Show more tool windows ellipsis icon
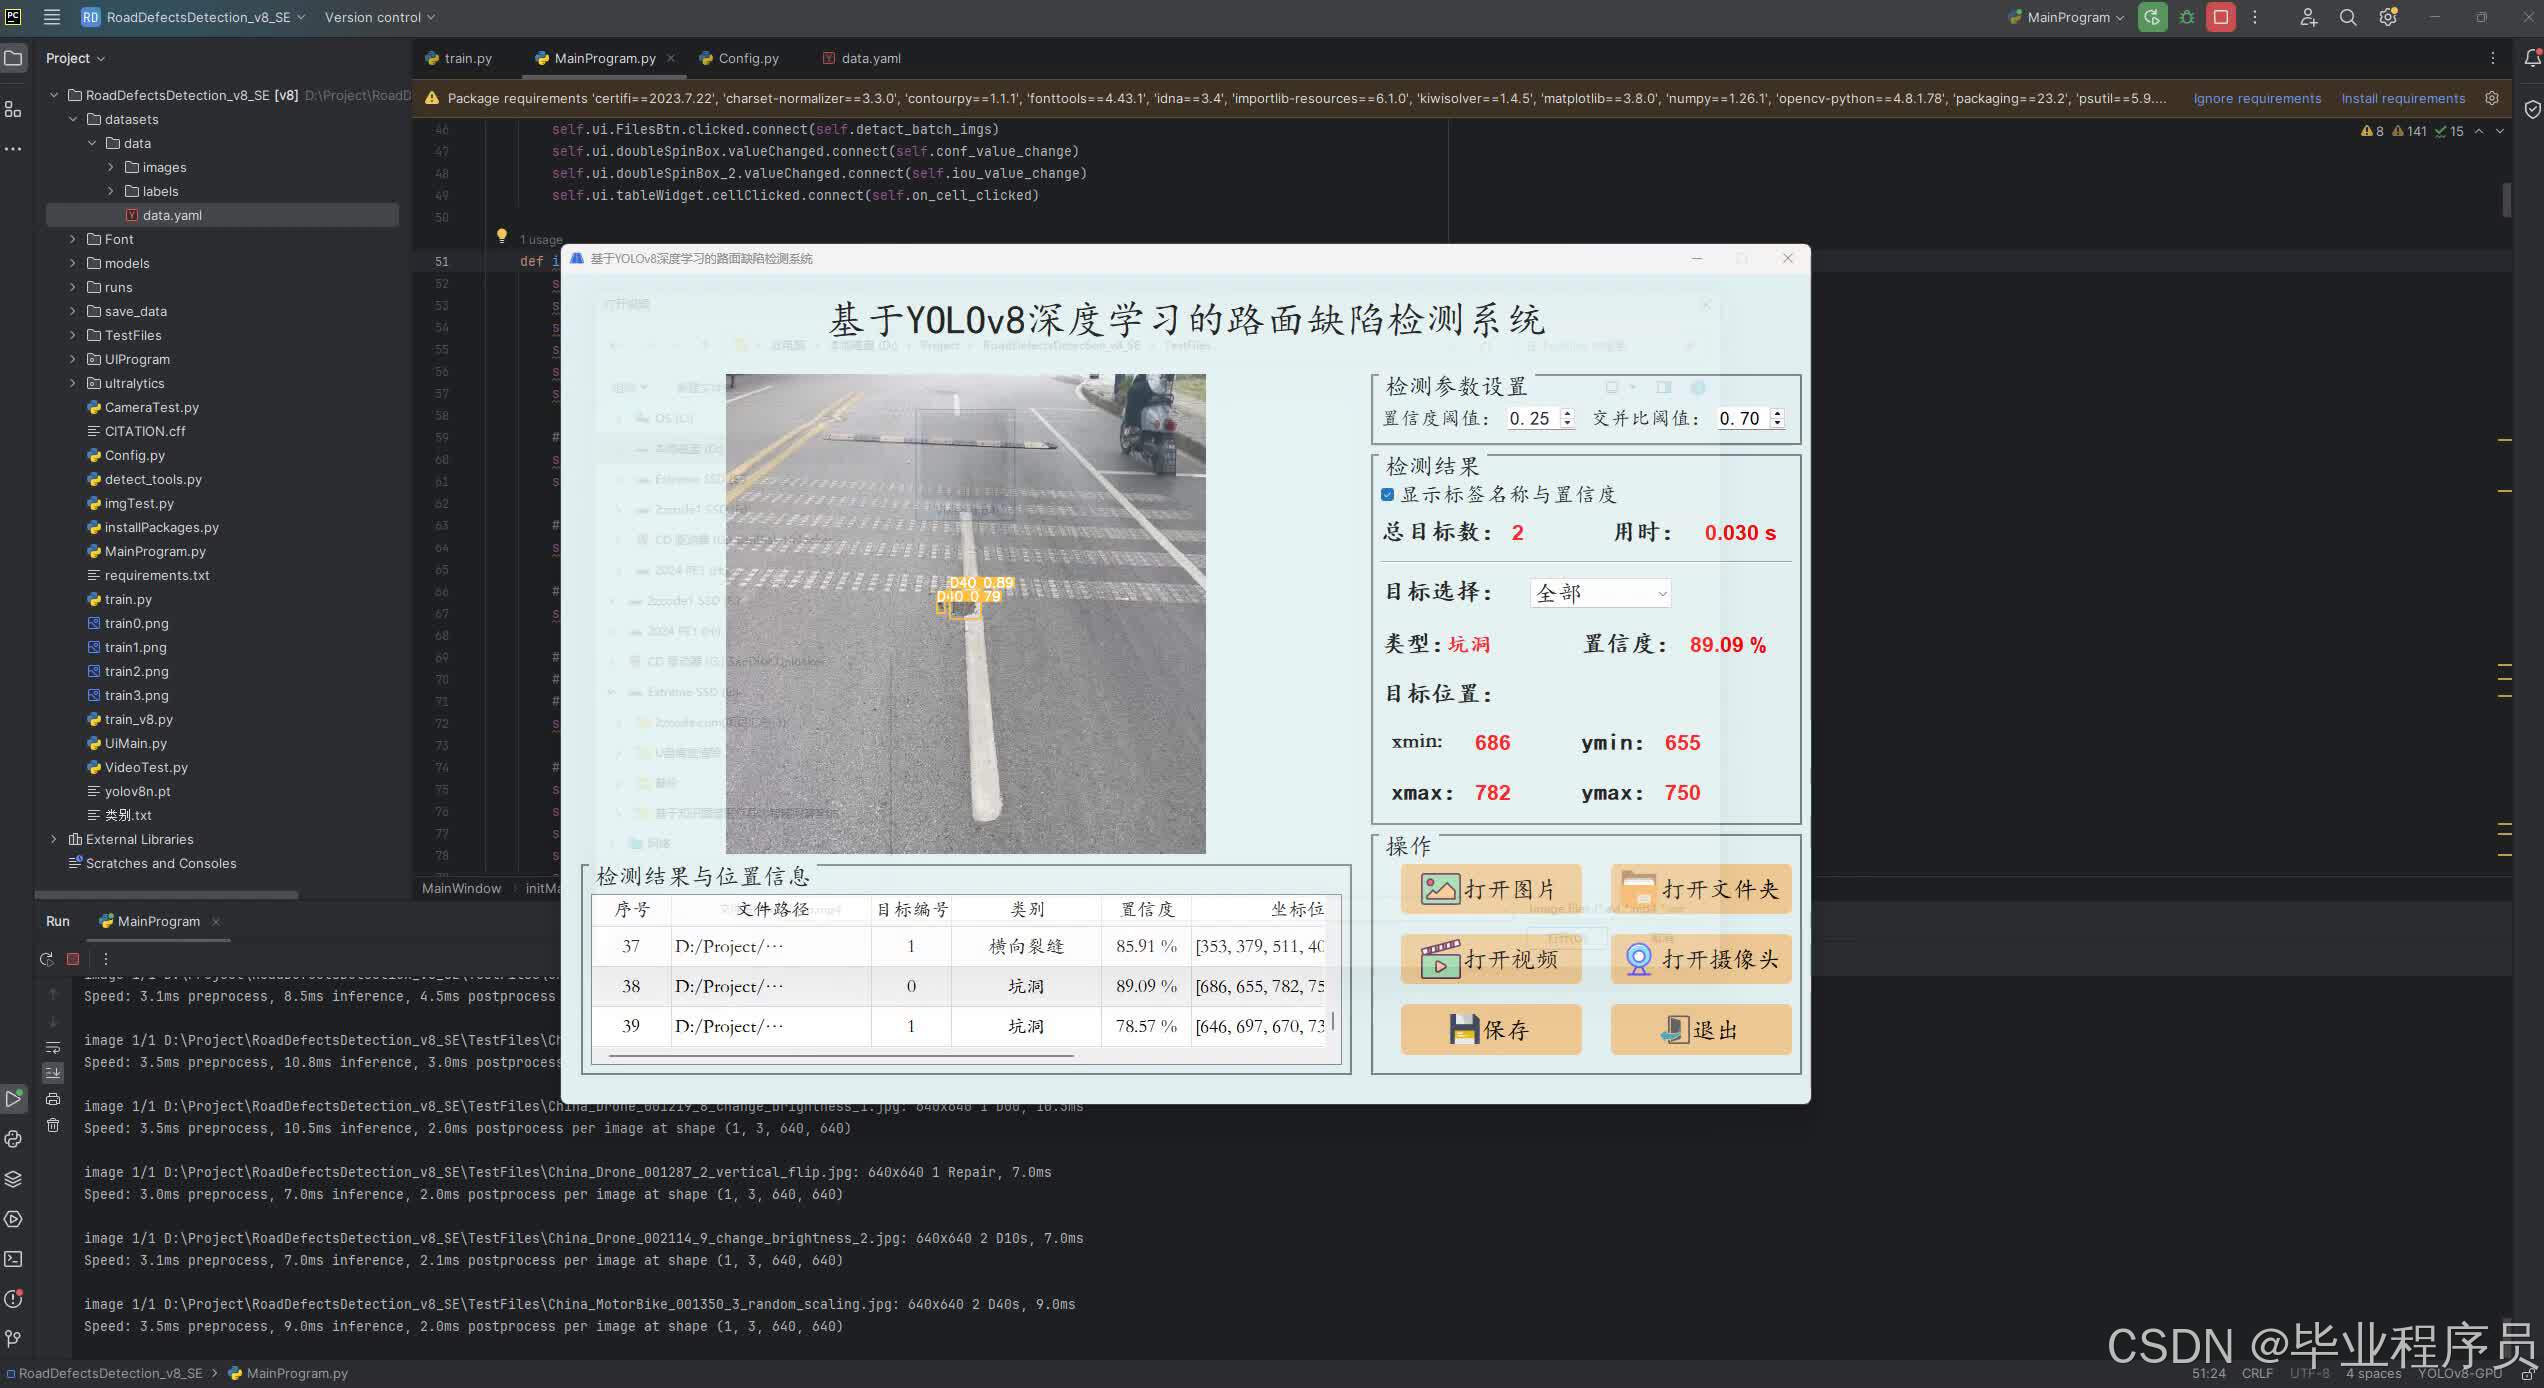 point(13,148)
